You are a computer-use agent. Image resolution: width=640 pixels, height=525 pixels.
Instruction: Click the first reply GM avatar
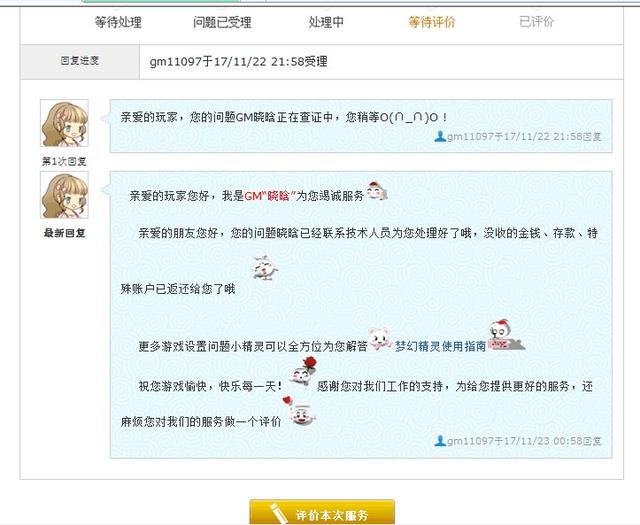pyautogui.click(x=64, y=123)
